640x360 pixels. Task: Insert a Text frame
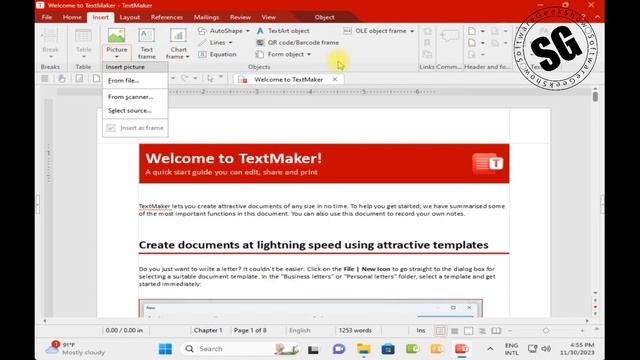tap(146, 44)
